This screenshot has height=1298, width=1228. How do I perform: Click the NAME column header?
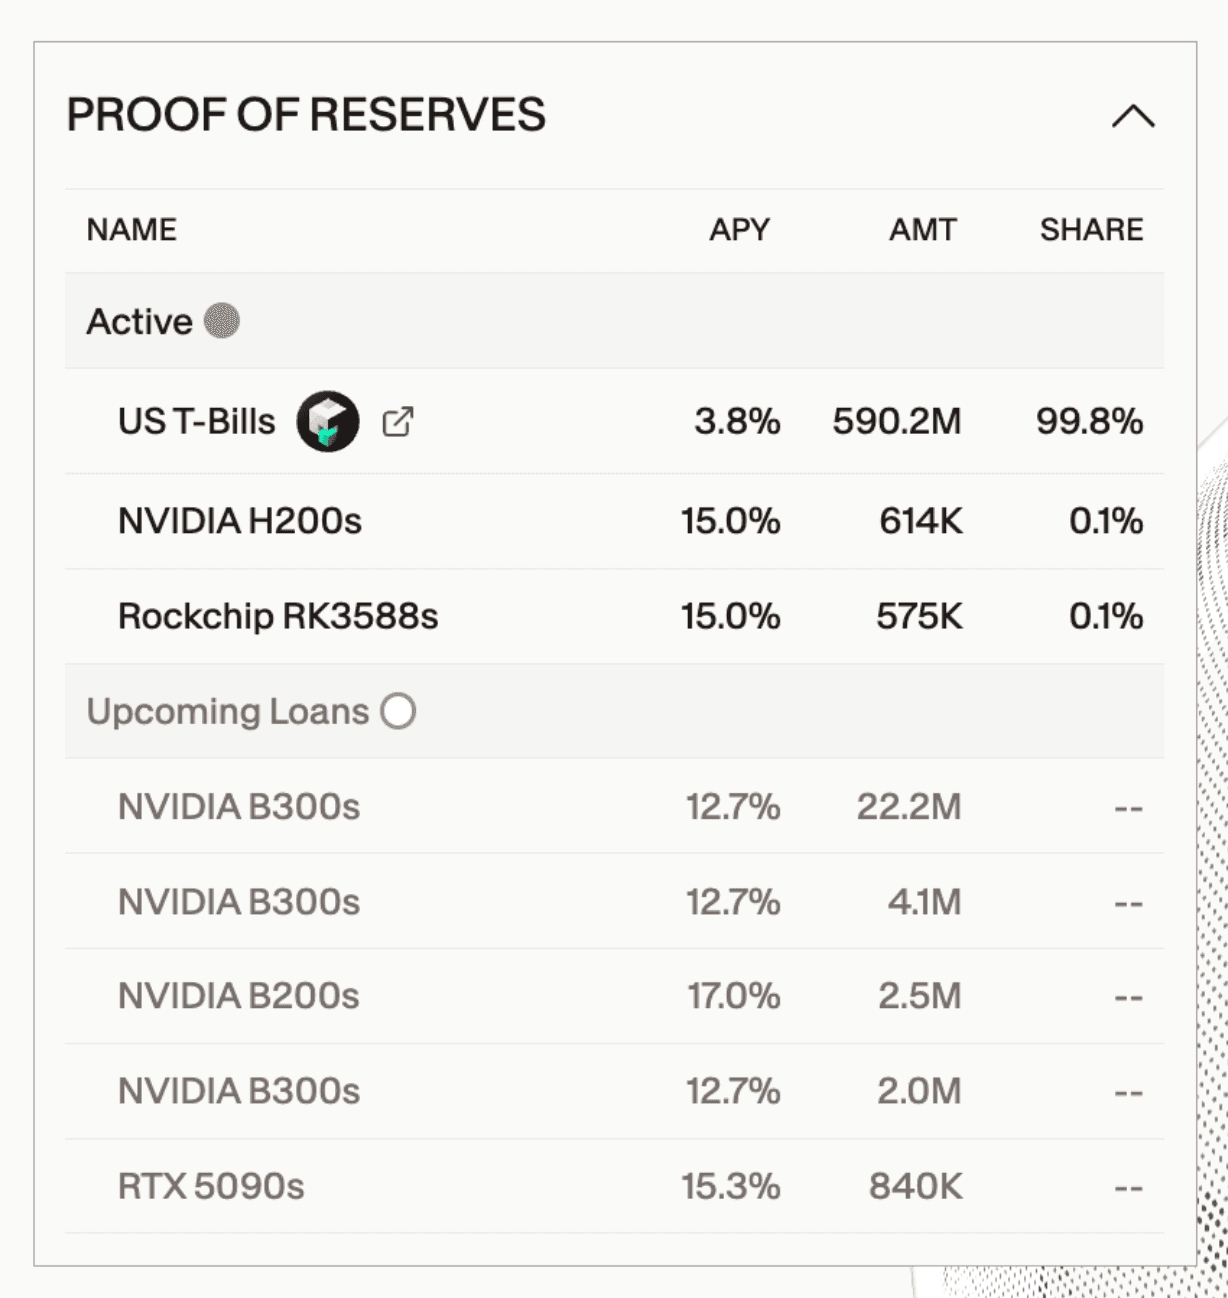(131, 230)
